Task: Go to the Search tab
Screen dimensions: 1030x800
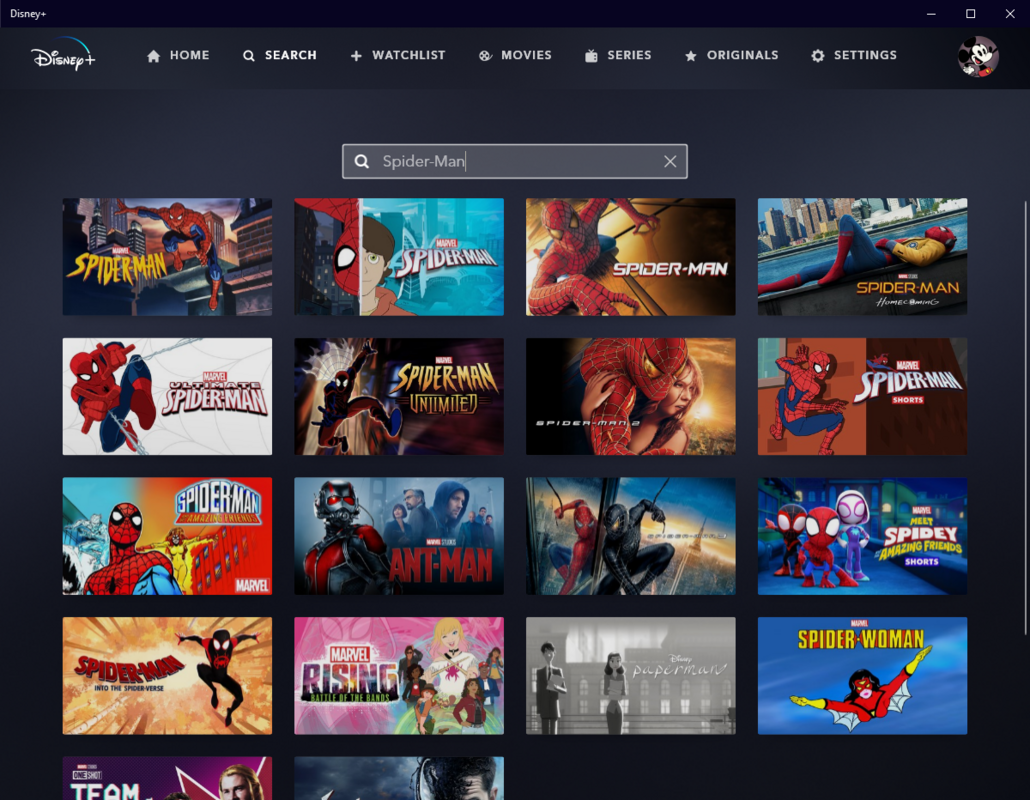Action: click(x=280, y=56)
